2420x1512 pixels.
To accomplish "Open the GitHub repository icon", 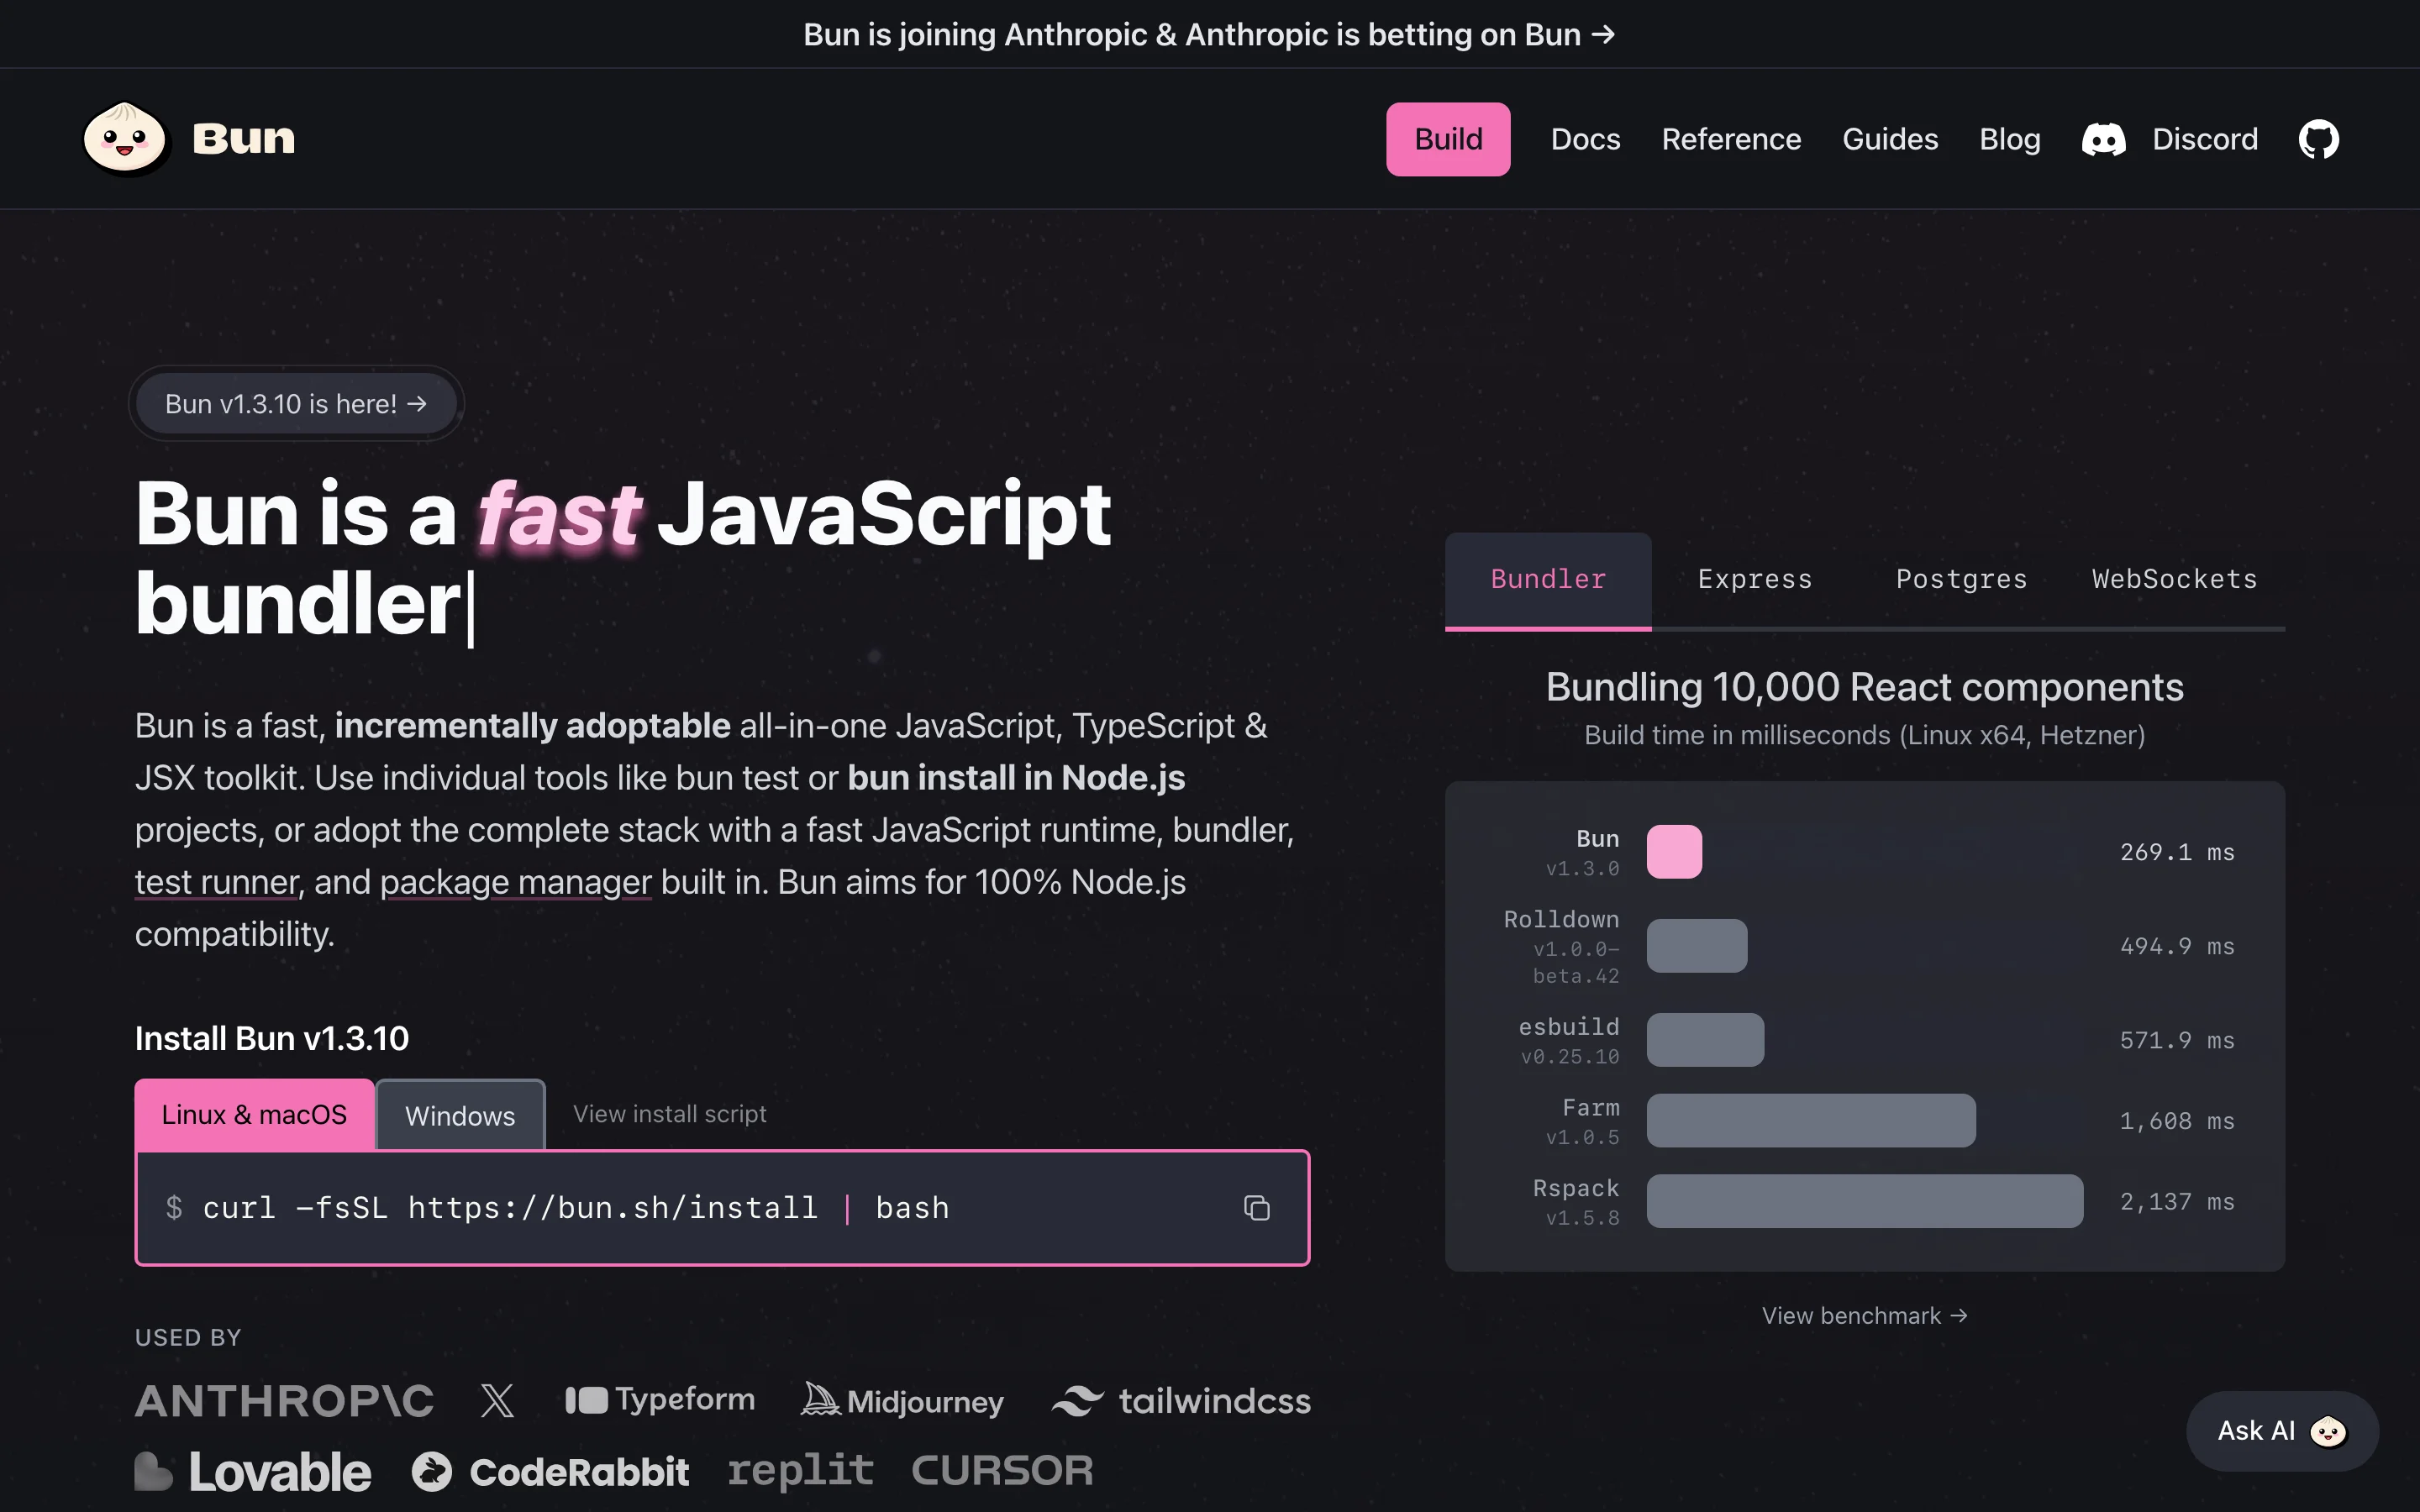I will (2318, 139).
